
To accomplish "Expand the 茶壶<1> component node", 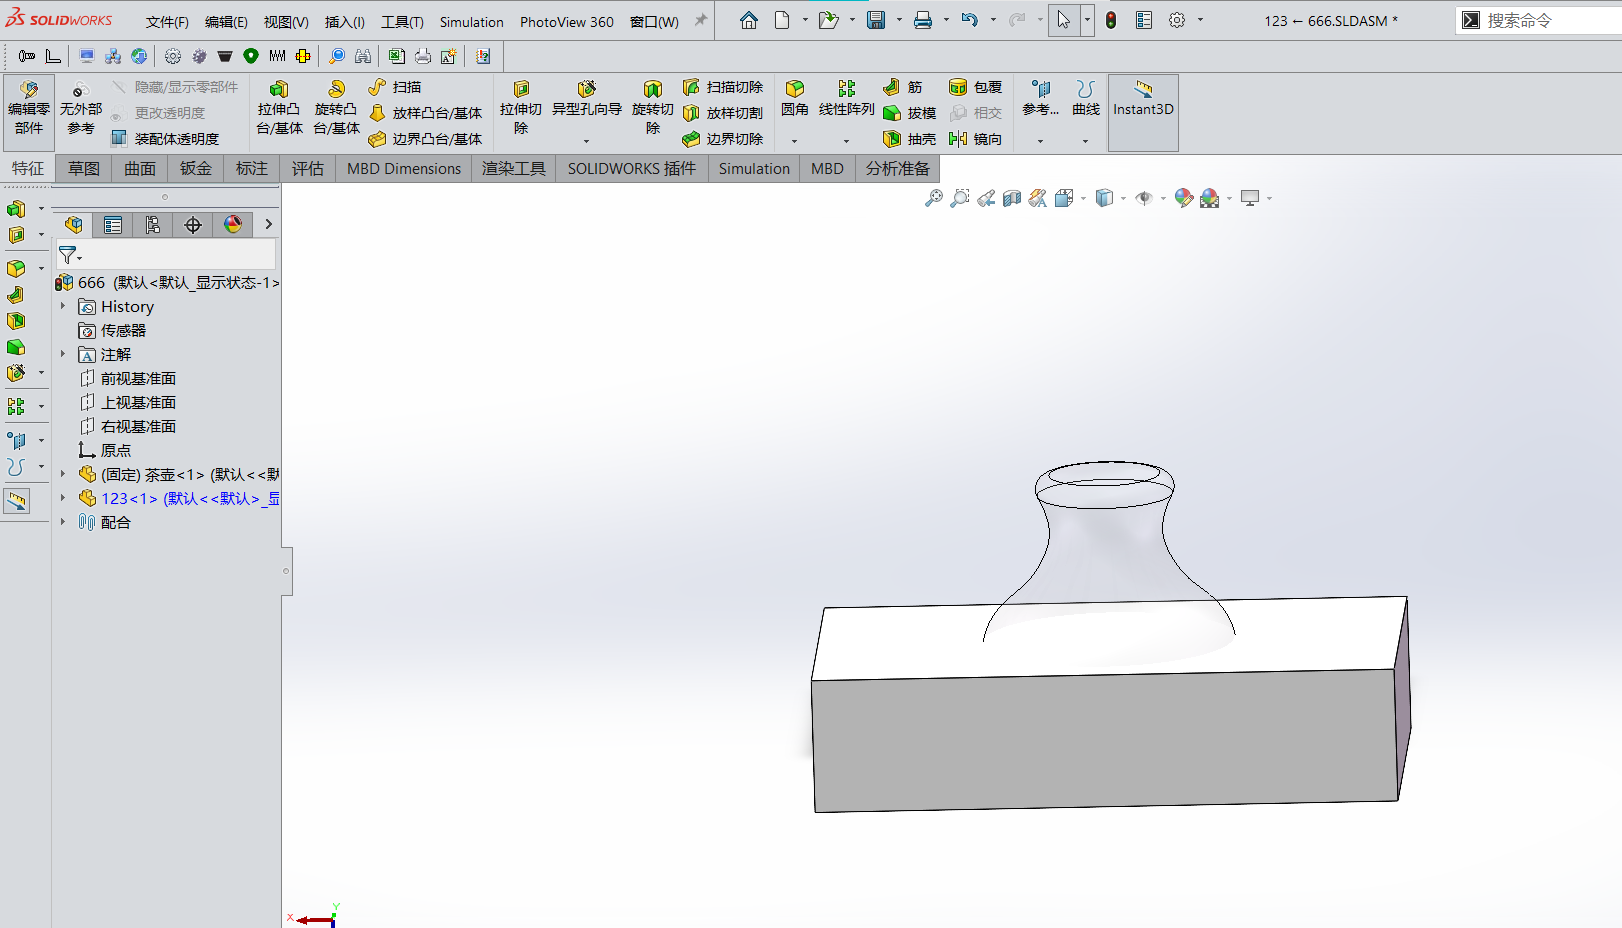I will (63, 474).
